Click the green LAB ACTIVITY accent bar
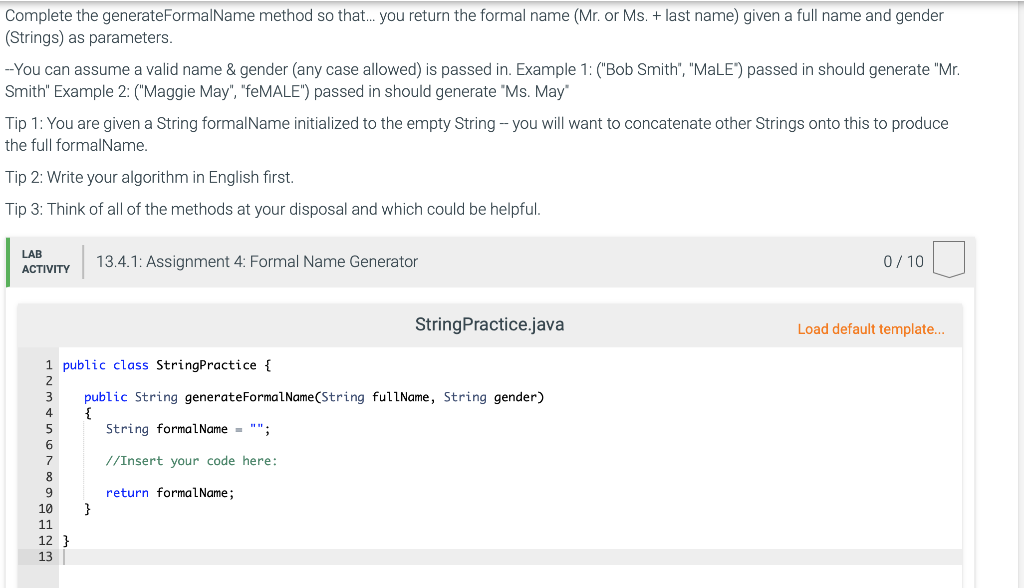 8,261
